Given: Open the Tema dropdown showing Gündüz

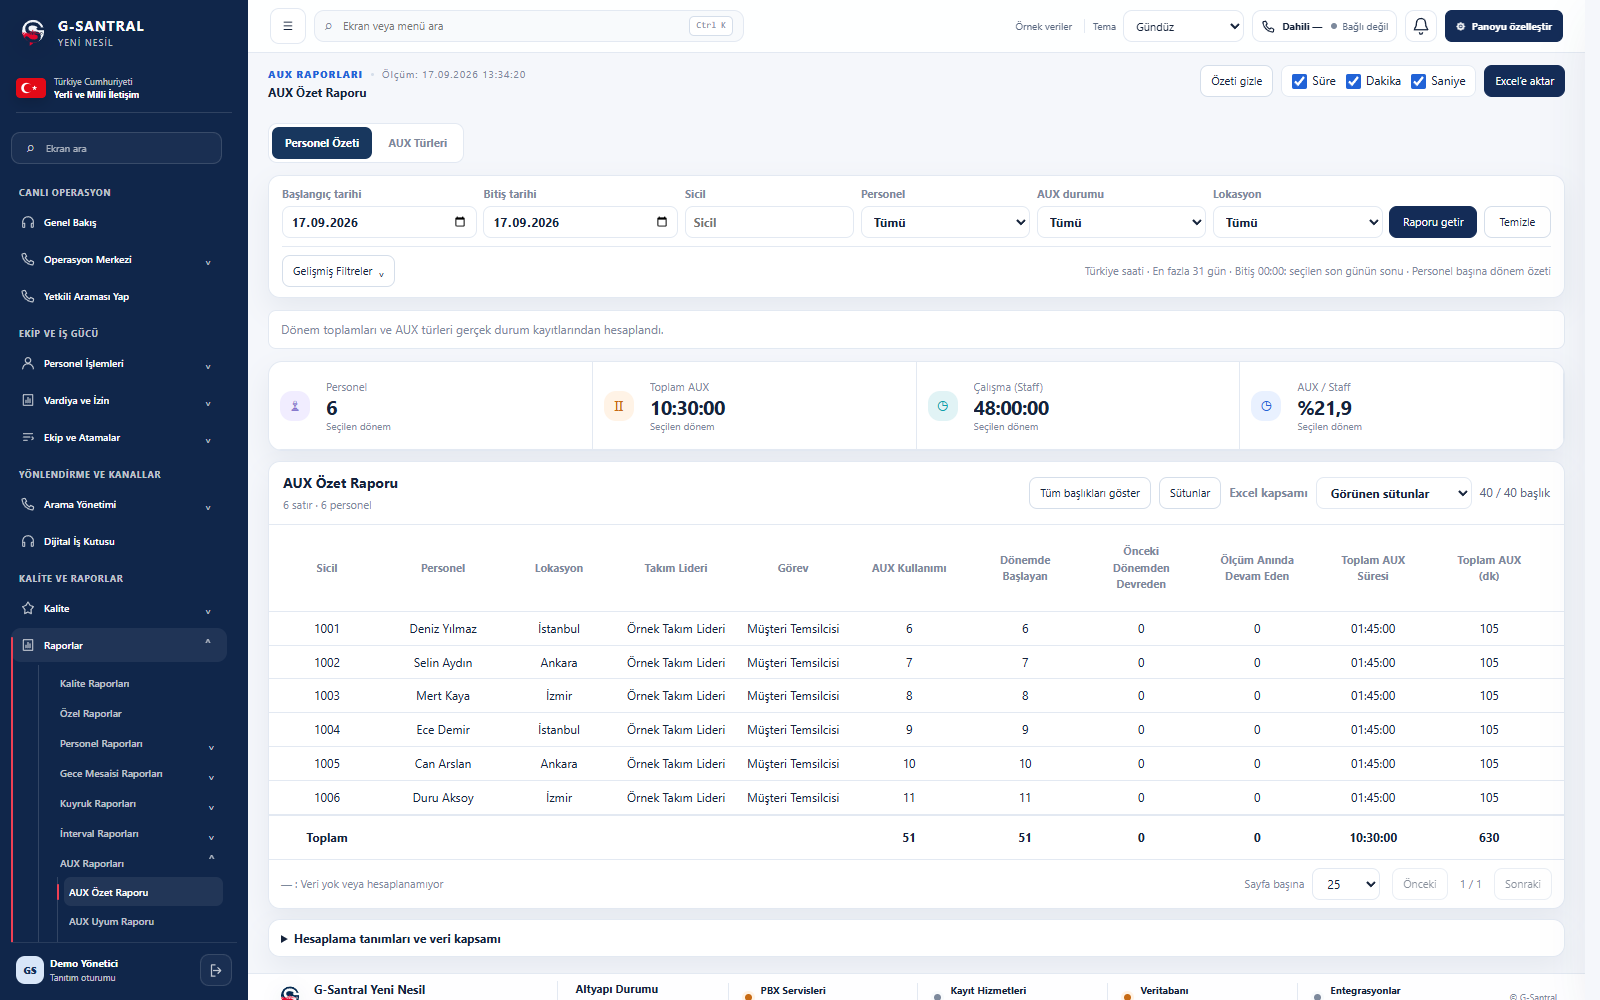Looking at the screenshot, I should 1184,26.
